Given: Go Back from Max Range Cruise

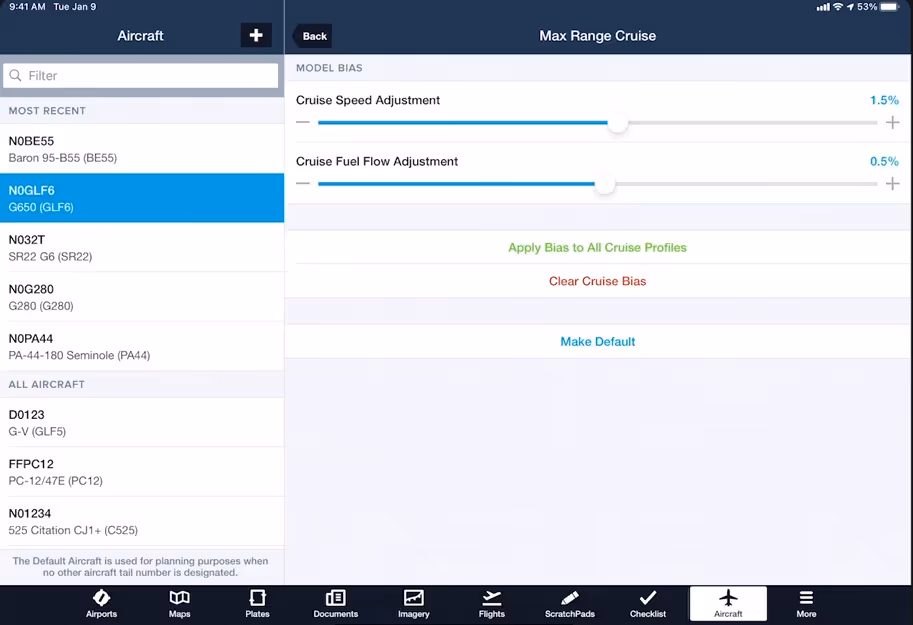Looking at the screenshot, I should [x=313, y=36].
